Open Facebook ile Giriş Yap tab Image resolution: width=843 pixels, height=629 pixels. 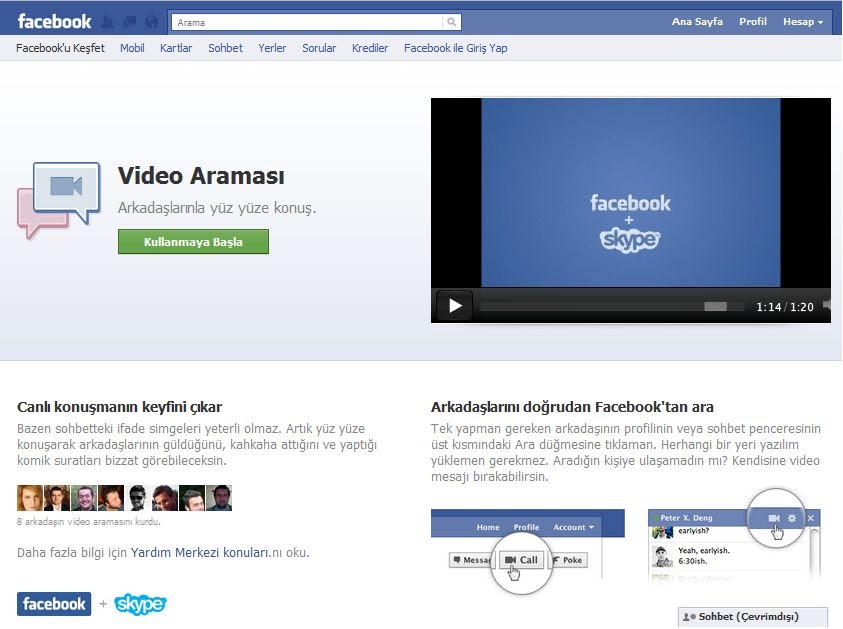tap(455, 48)
